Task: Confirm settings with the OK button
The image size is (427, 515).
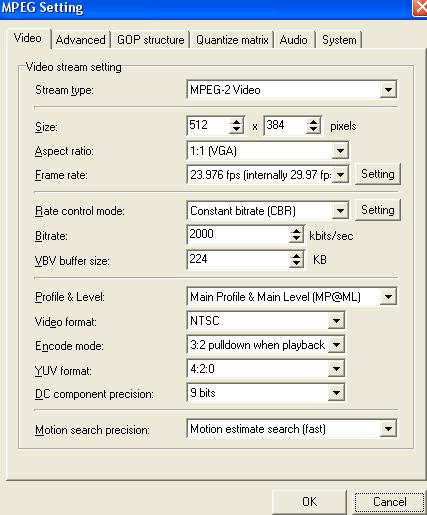Action: point(309,502)
